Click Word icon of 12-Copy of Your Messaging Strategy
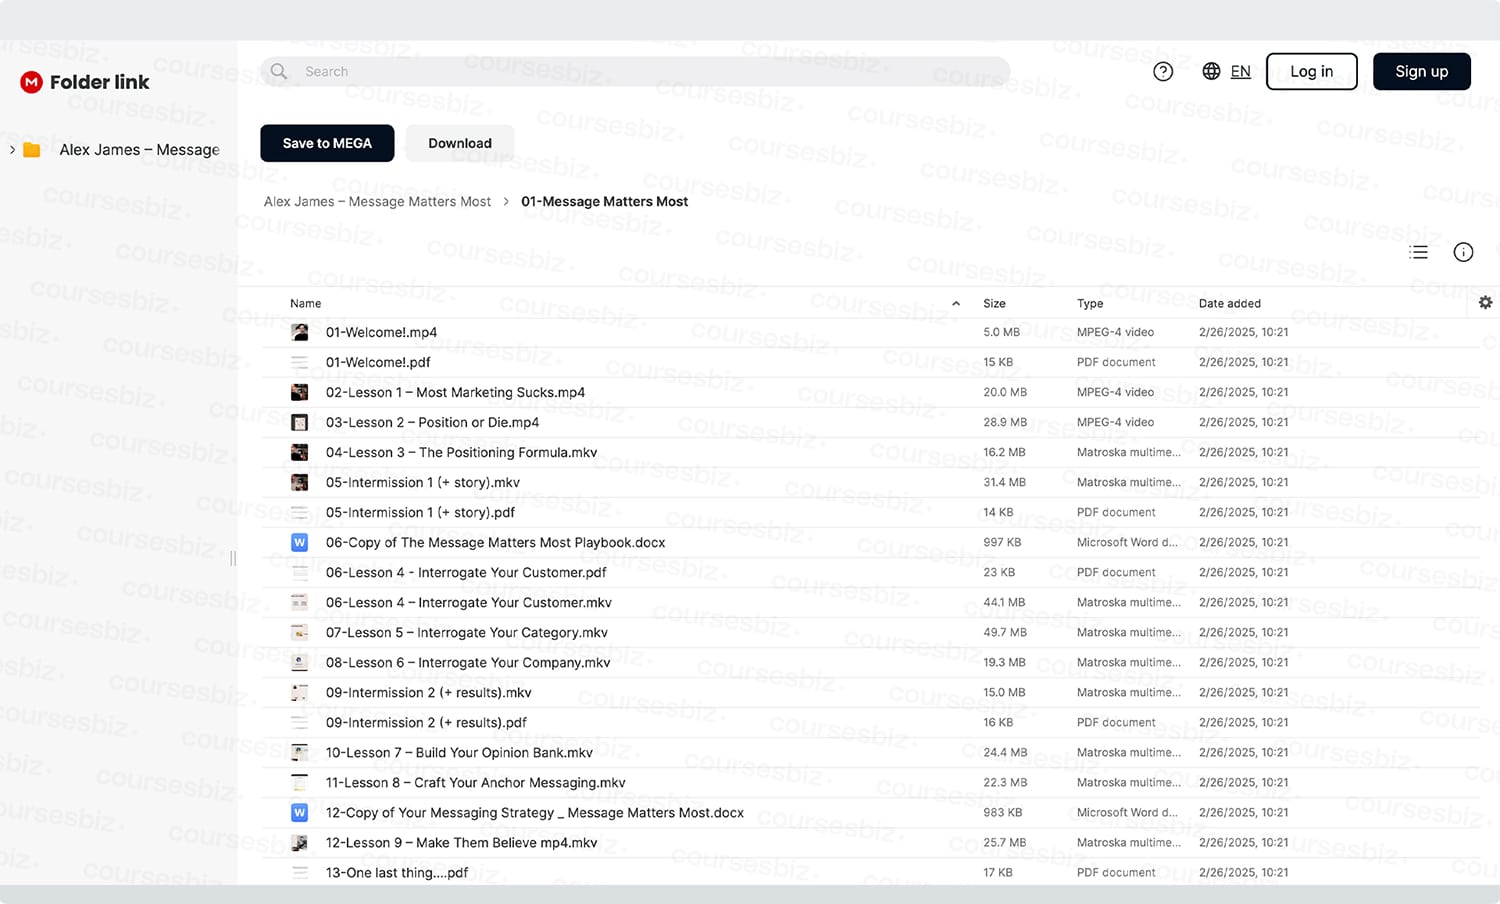This screenshot has width=1500, height=904. [x=299, y=812]
